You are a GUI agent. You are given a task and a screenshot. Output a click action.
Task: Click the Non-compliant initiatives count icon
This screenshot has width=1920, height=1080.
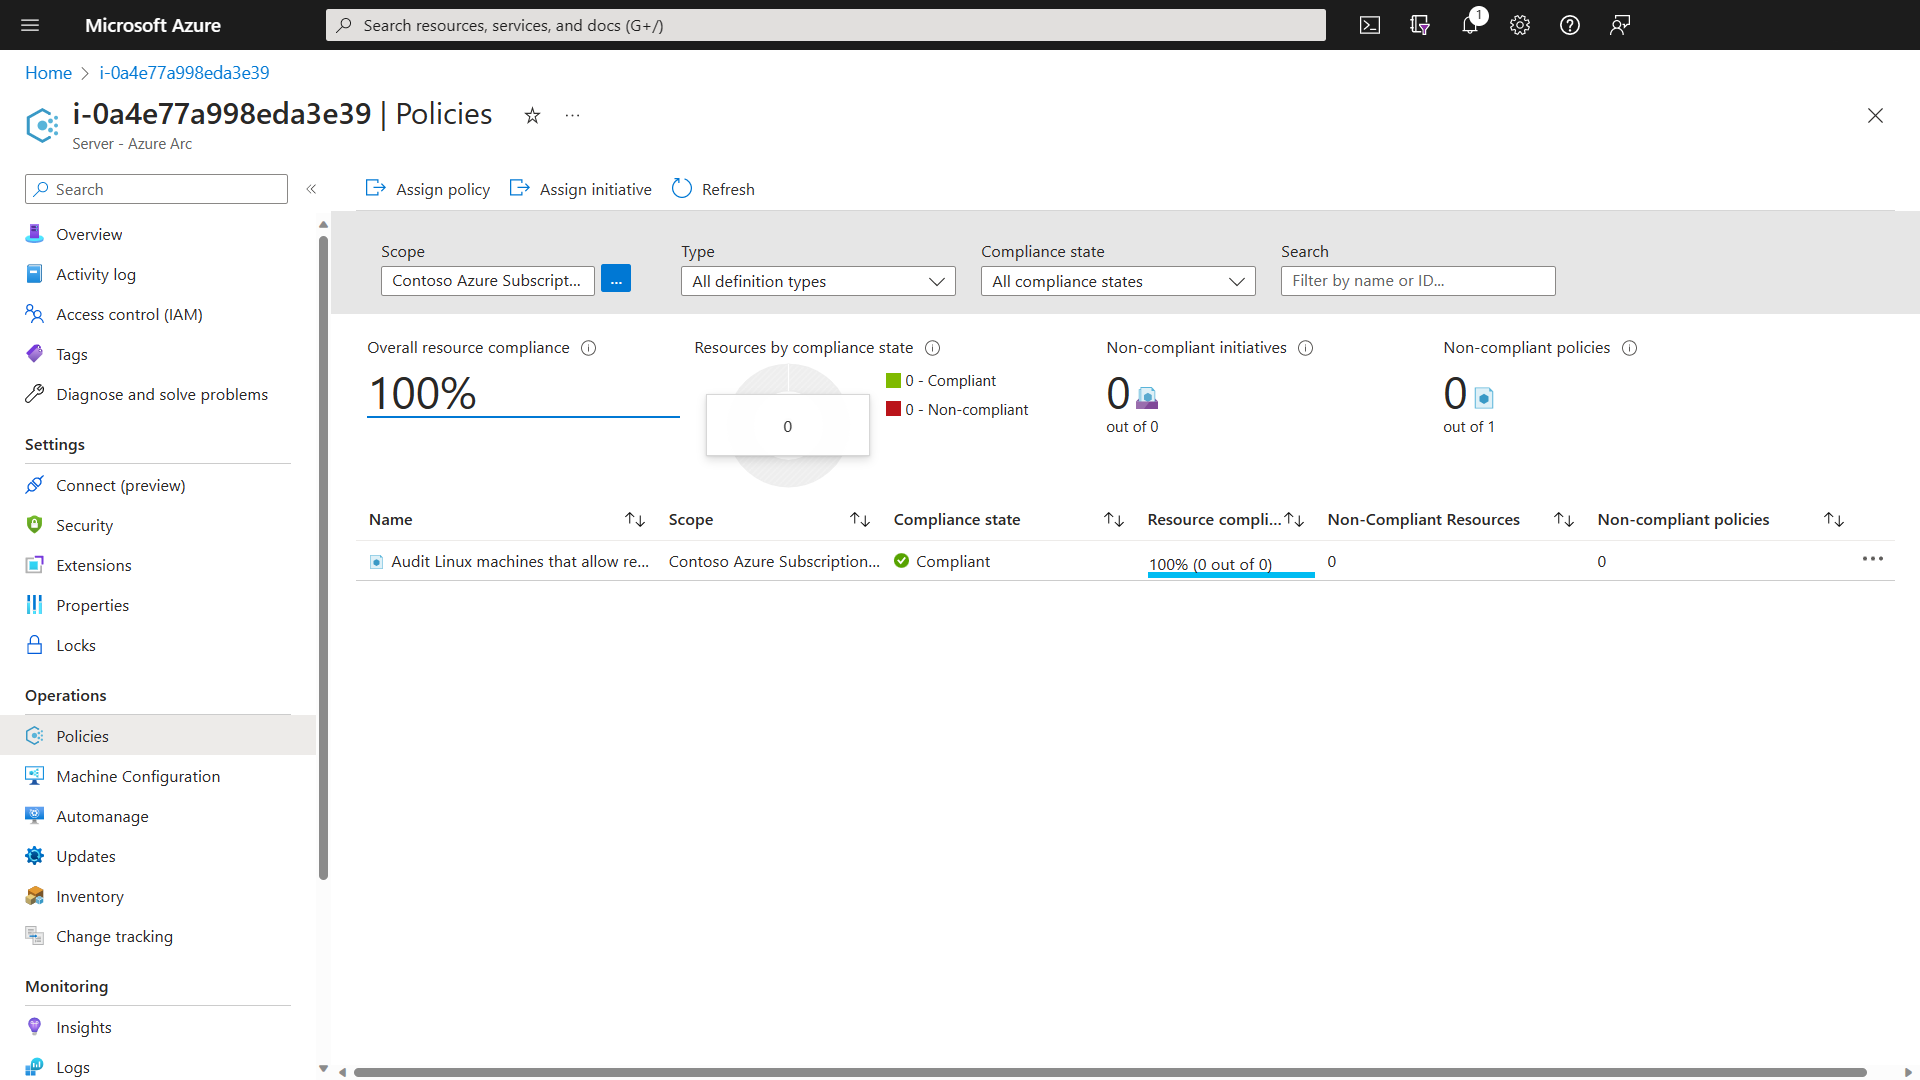pyautogui.click(x=1147, y=392)
